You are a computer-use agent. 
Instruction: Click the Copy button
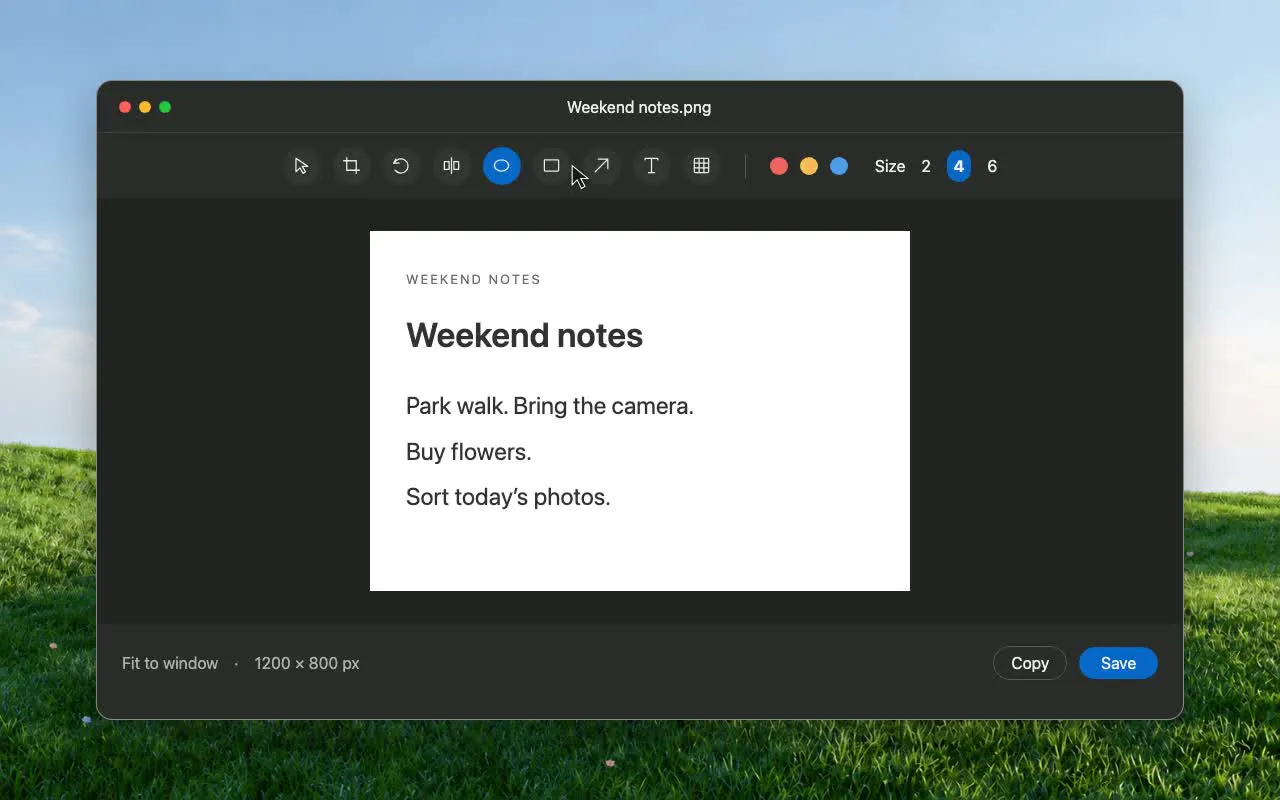[1030, 663]
